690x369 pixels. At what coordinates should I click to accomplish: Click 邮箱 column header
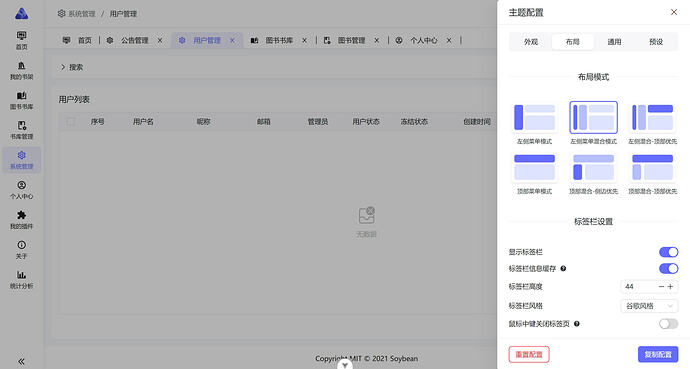(264, 121)
